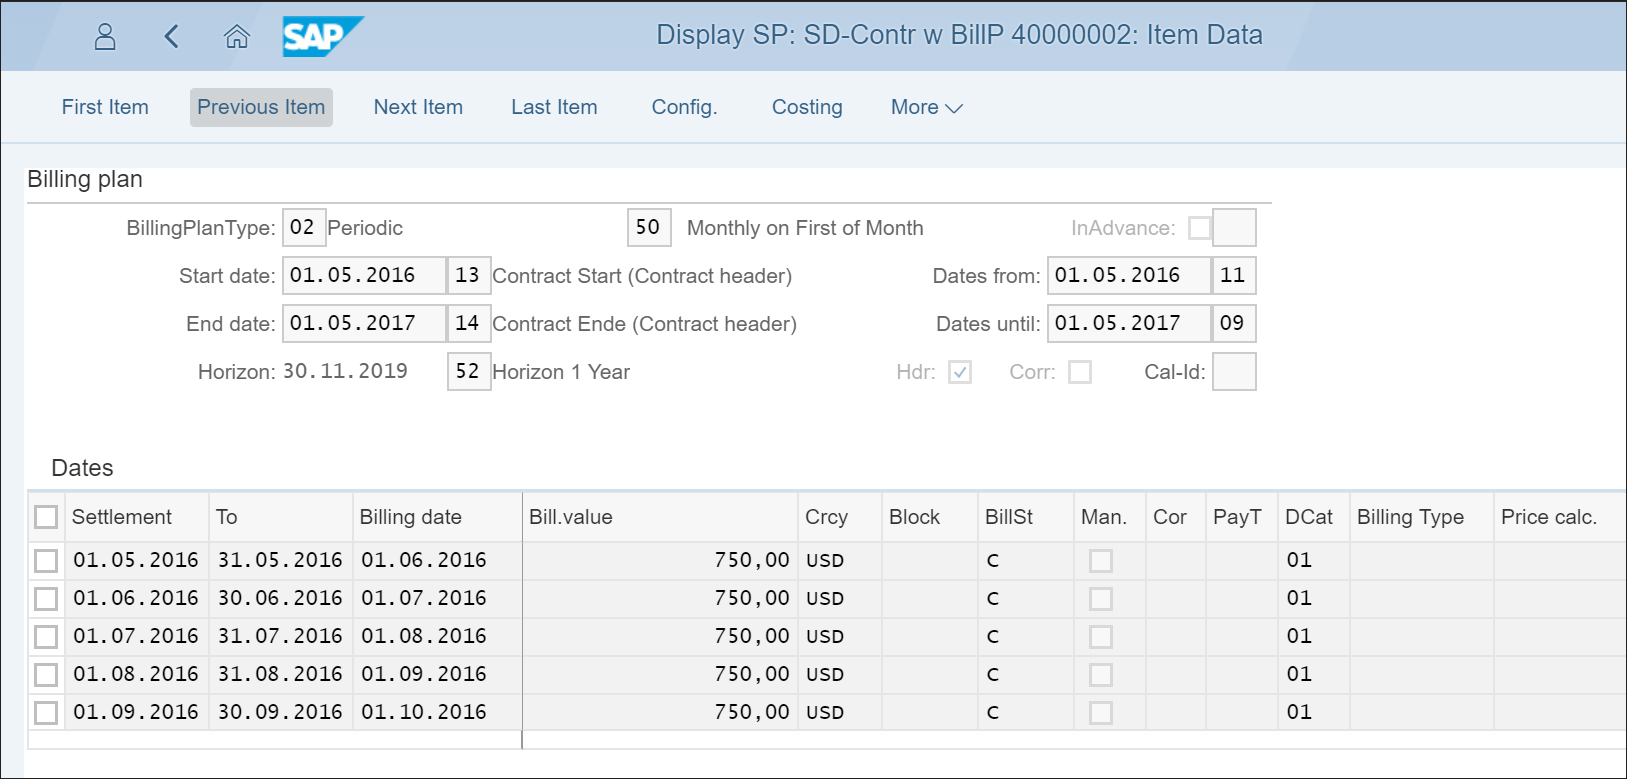Viewport: 1627px width, 779px height.
Task: Toggle the InAdvance checkbox
Action: click(1200, 228)
